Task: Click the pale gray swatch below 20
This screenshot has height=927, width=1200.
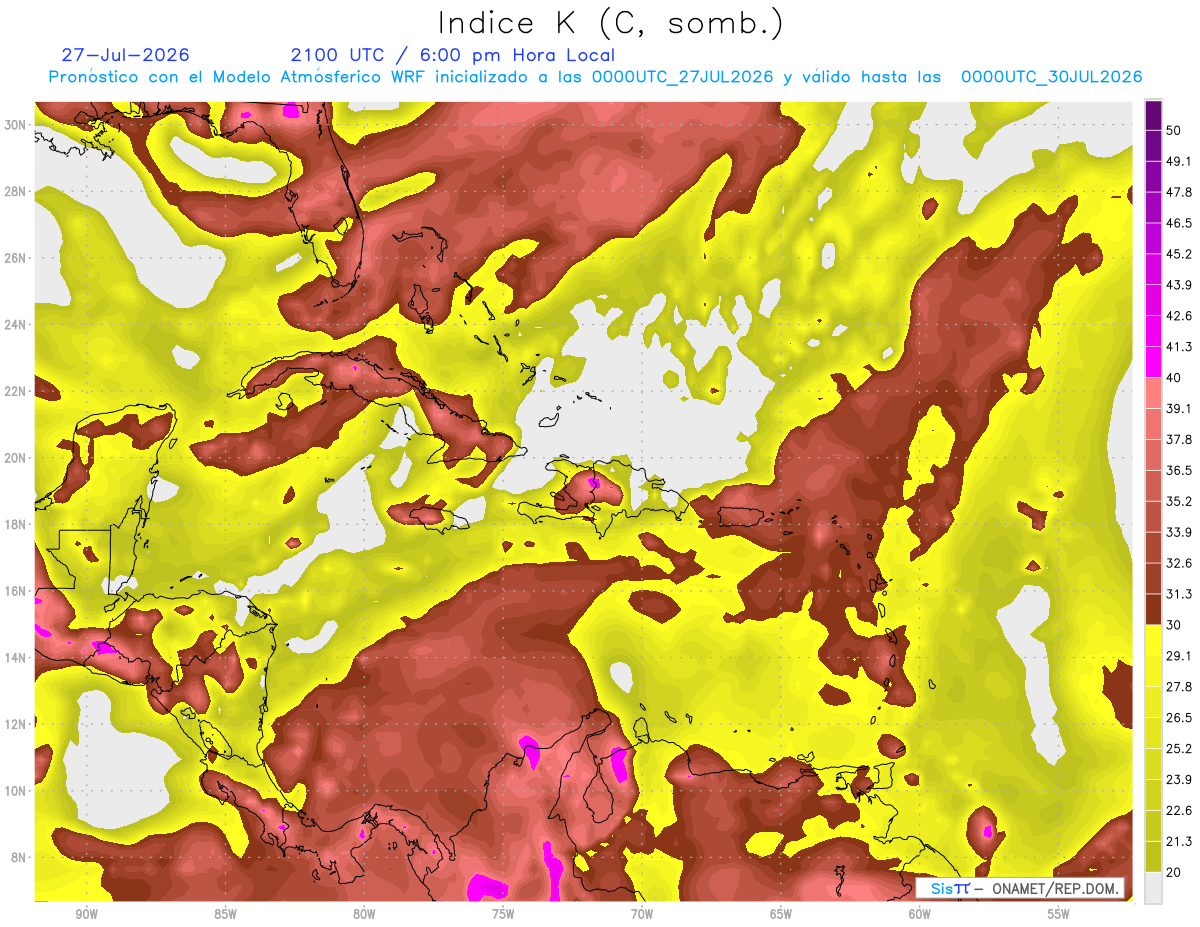Action: (1153, 888)
